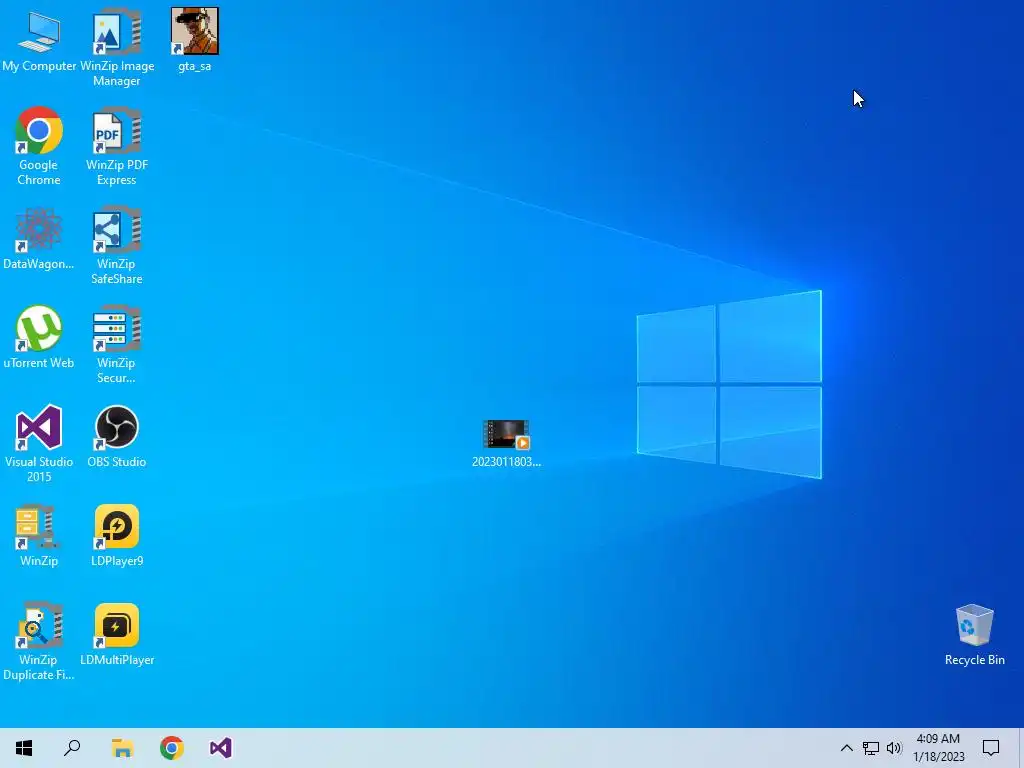Click the DataWagon desktop shortcut

tap(39, 238)
